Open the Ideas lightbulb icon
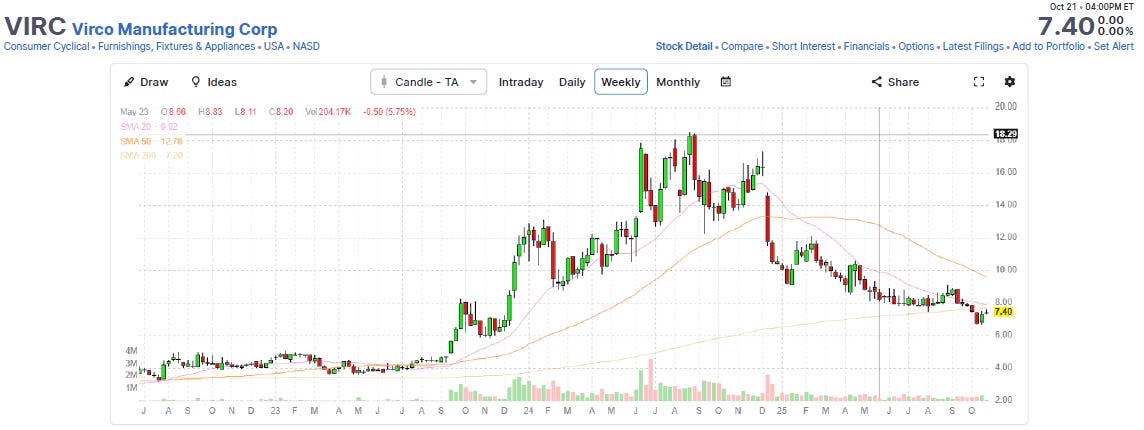The width and height of the screenshot is (1144, 430). coord(196,82)
